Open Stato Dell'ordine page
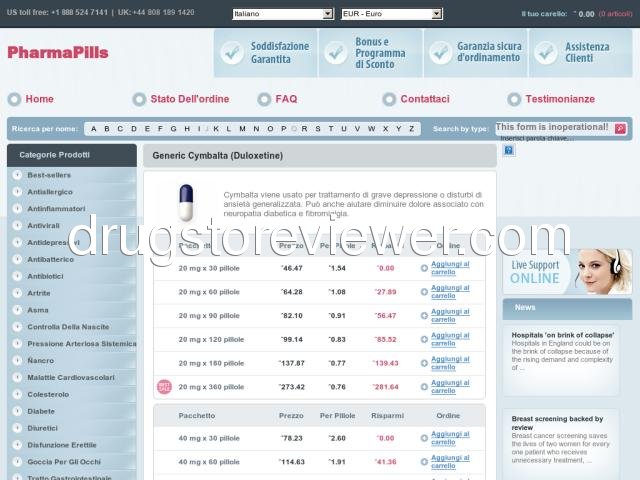Viewport: 640px width, 480px height. point(190,99)
